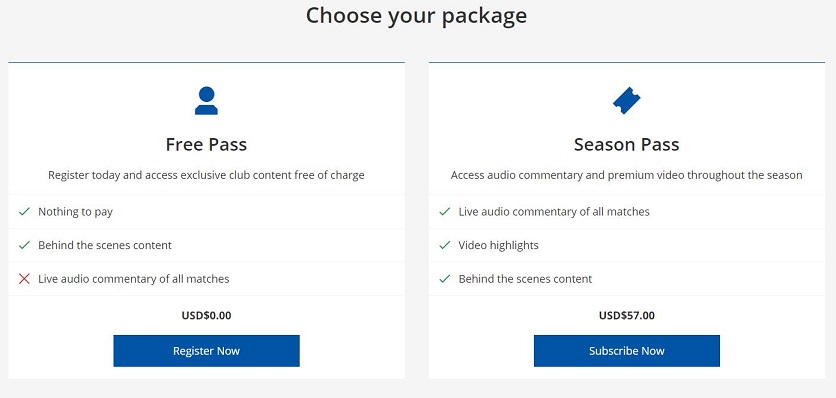The height and width of the screenshot is (398, 836).
Task: Click the USD$57.00 price label
Action: (626, 315)
